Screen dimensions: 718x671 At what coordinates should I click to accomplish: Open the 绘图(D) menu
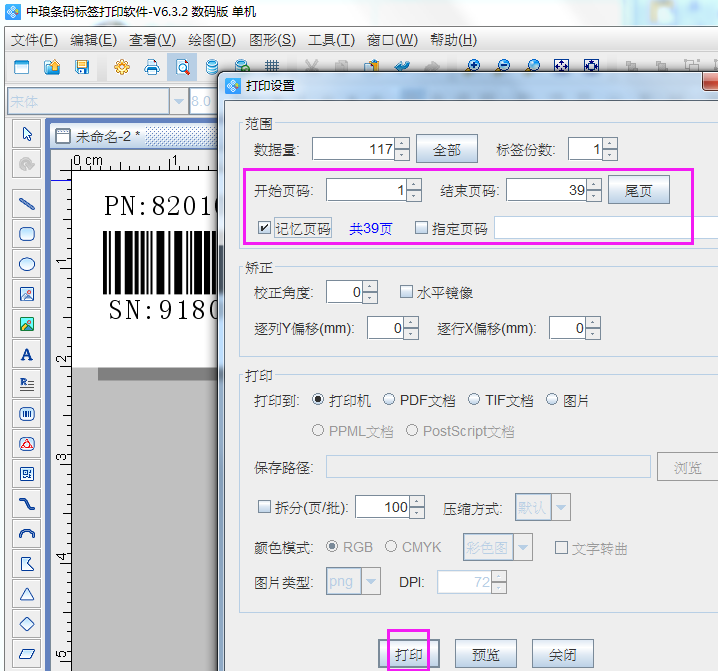click(x=211, y=40)
